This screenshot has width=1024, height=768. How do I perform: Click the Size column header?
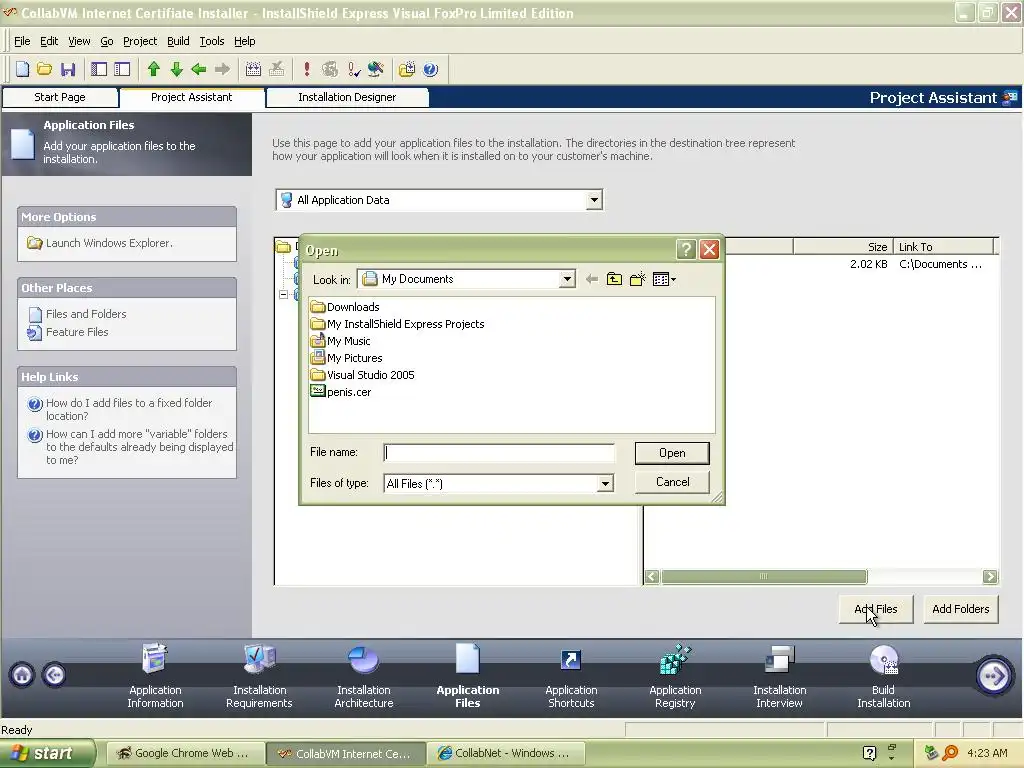[842, 247]
